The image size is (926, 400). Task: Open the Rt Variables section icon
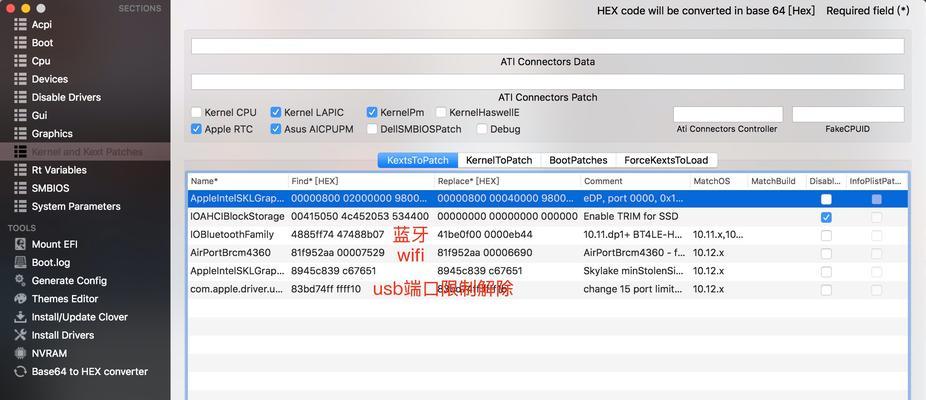[x=21, y=170]
